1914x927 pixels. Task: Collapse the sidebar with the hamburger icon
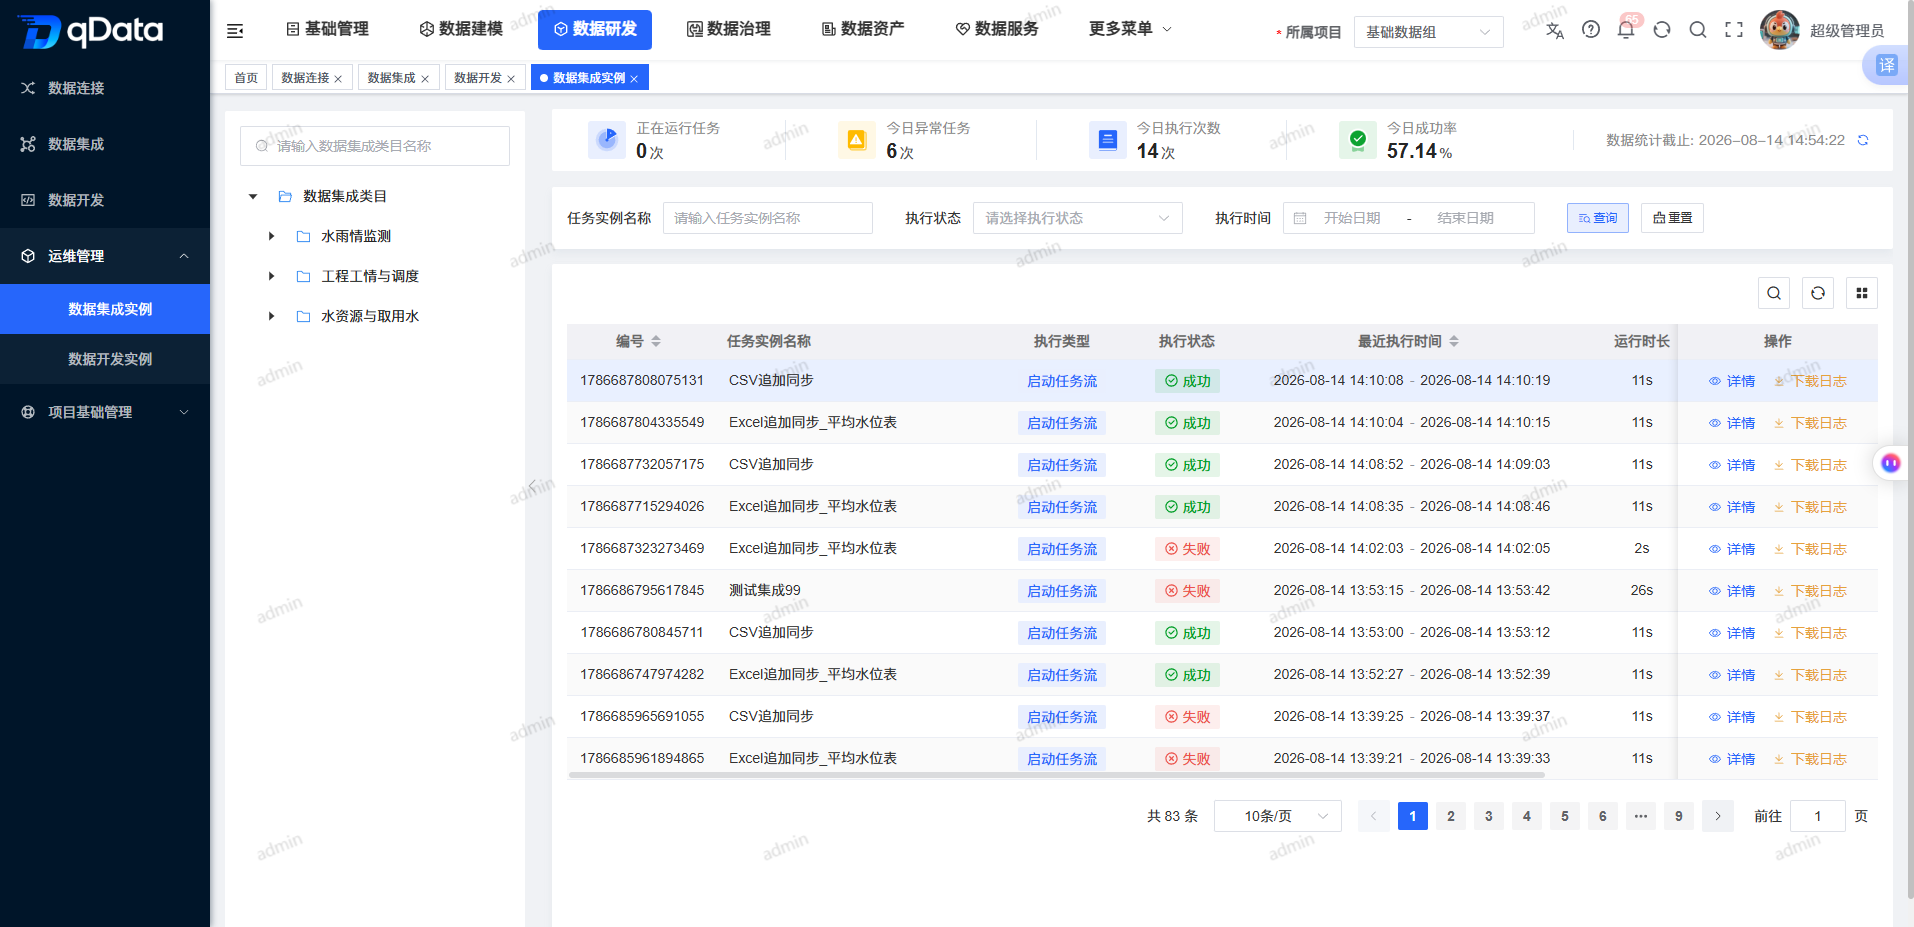coord(235,31)
